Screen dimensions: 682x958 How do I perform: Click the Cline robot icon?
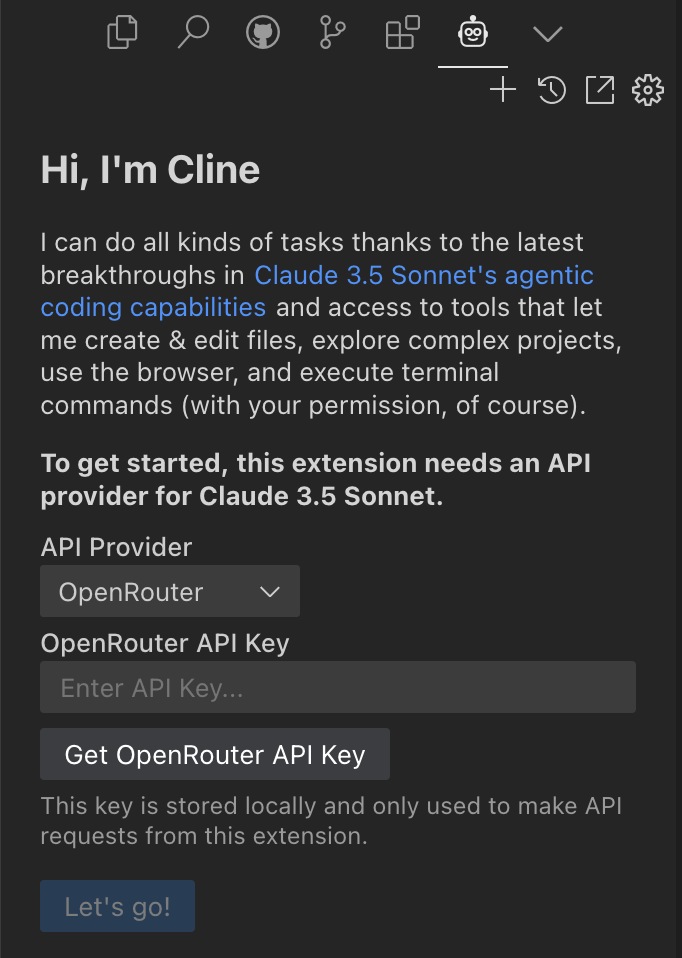[x=472, y=32]
